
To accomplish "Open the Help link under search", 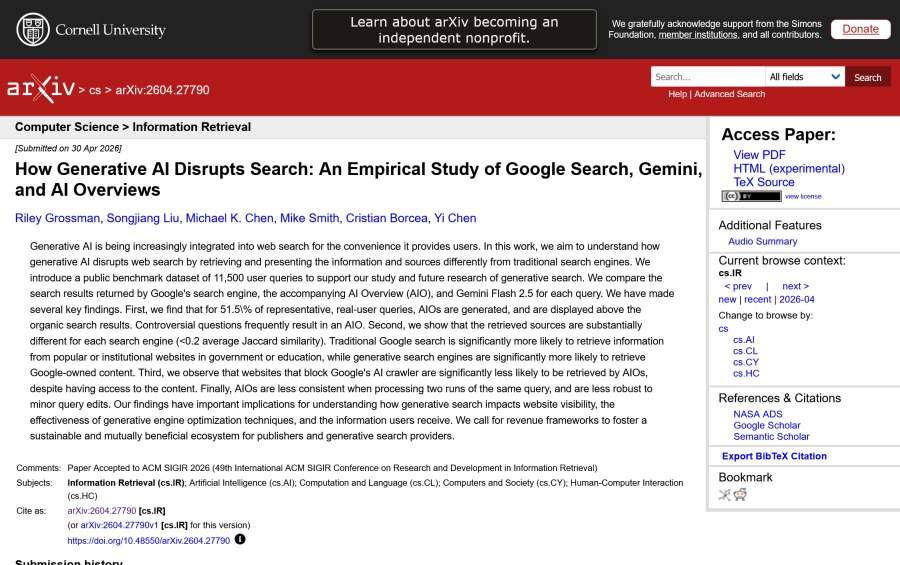I will 677,94.
